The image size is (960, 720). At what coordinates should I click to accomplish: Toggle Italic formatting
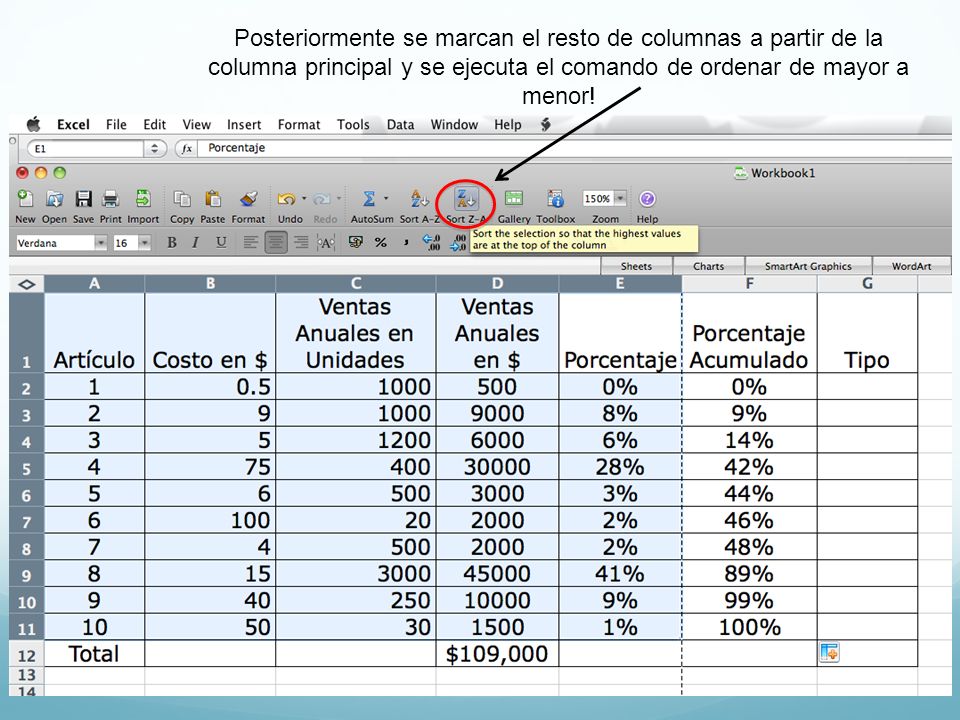195,242
